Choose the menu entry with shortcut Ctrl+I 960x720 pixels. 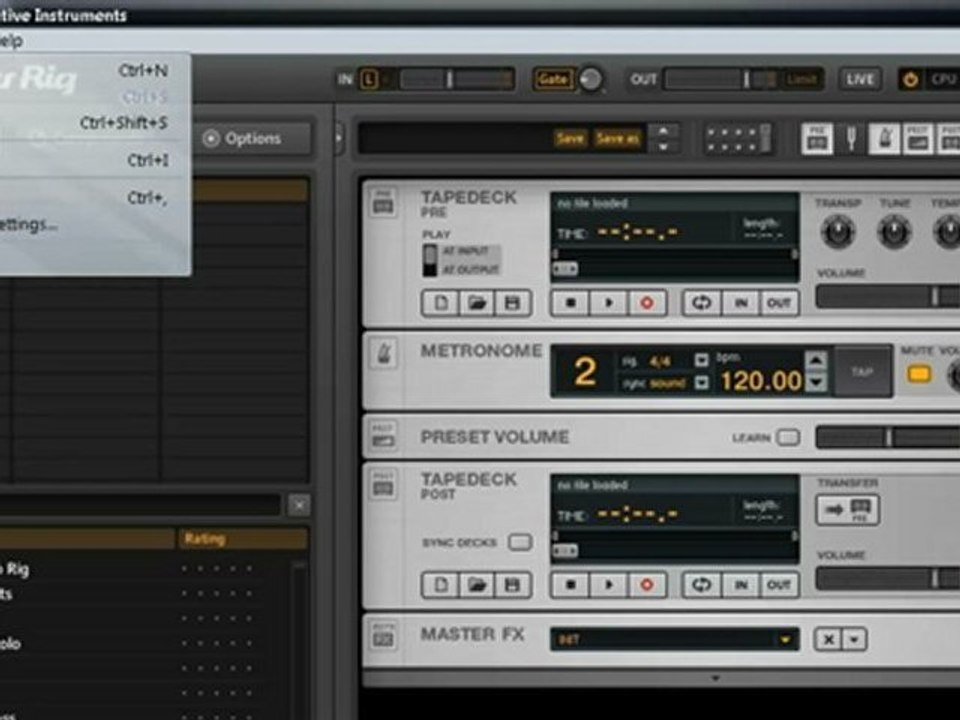pos(95,160)
